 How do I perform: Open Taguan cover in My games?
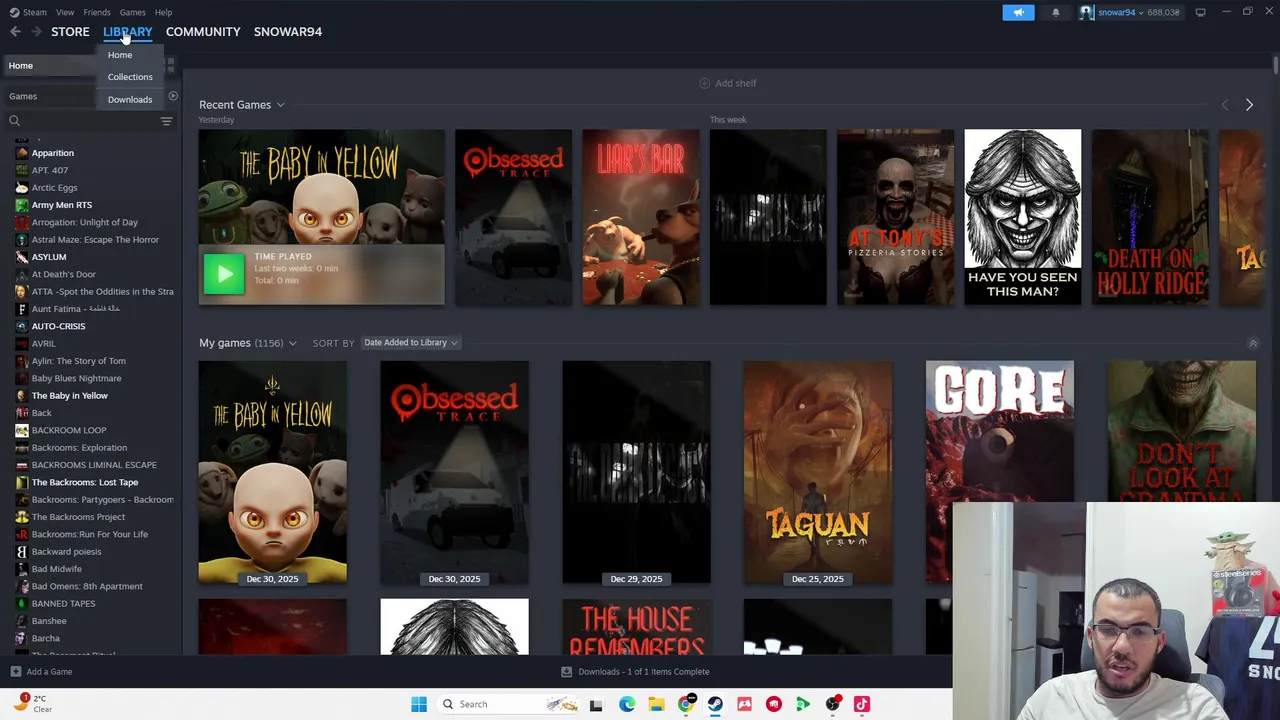(x=818, y=472)
